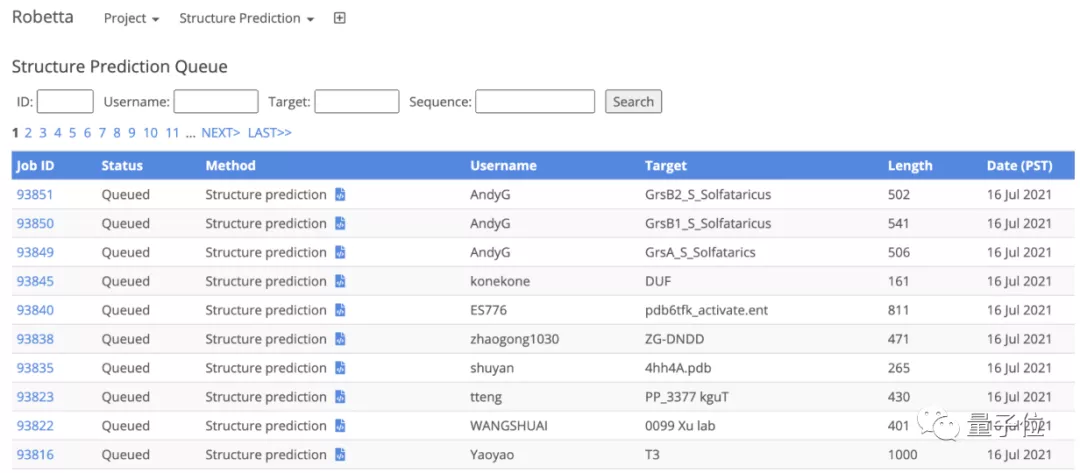
Task: Click file icon for job 93850
Action: pos(340,224)
